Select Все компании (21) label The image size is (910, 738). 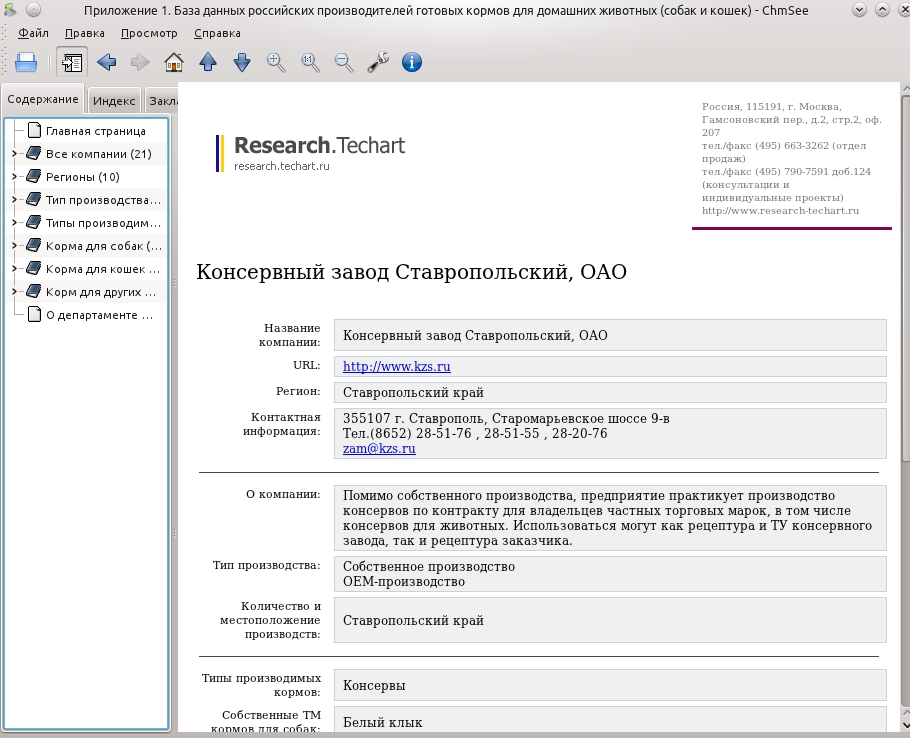click(x=99, y=154)
